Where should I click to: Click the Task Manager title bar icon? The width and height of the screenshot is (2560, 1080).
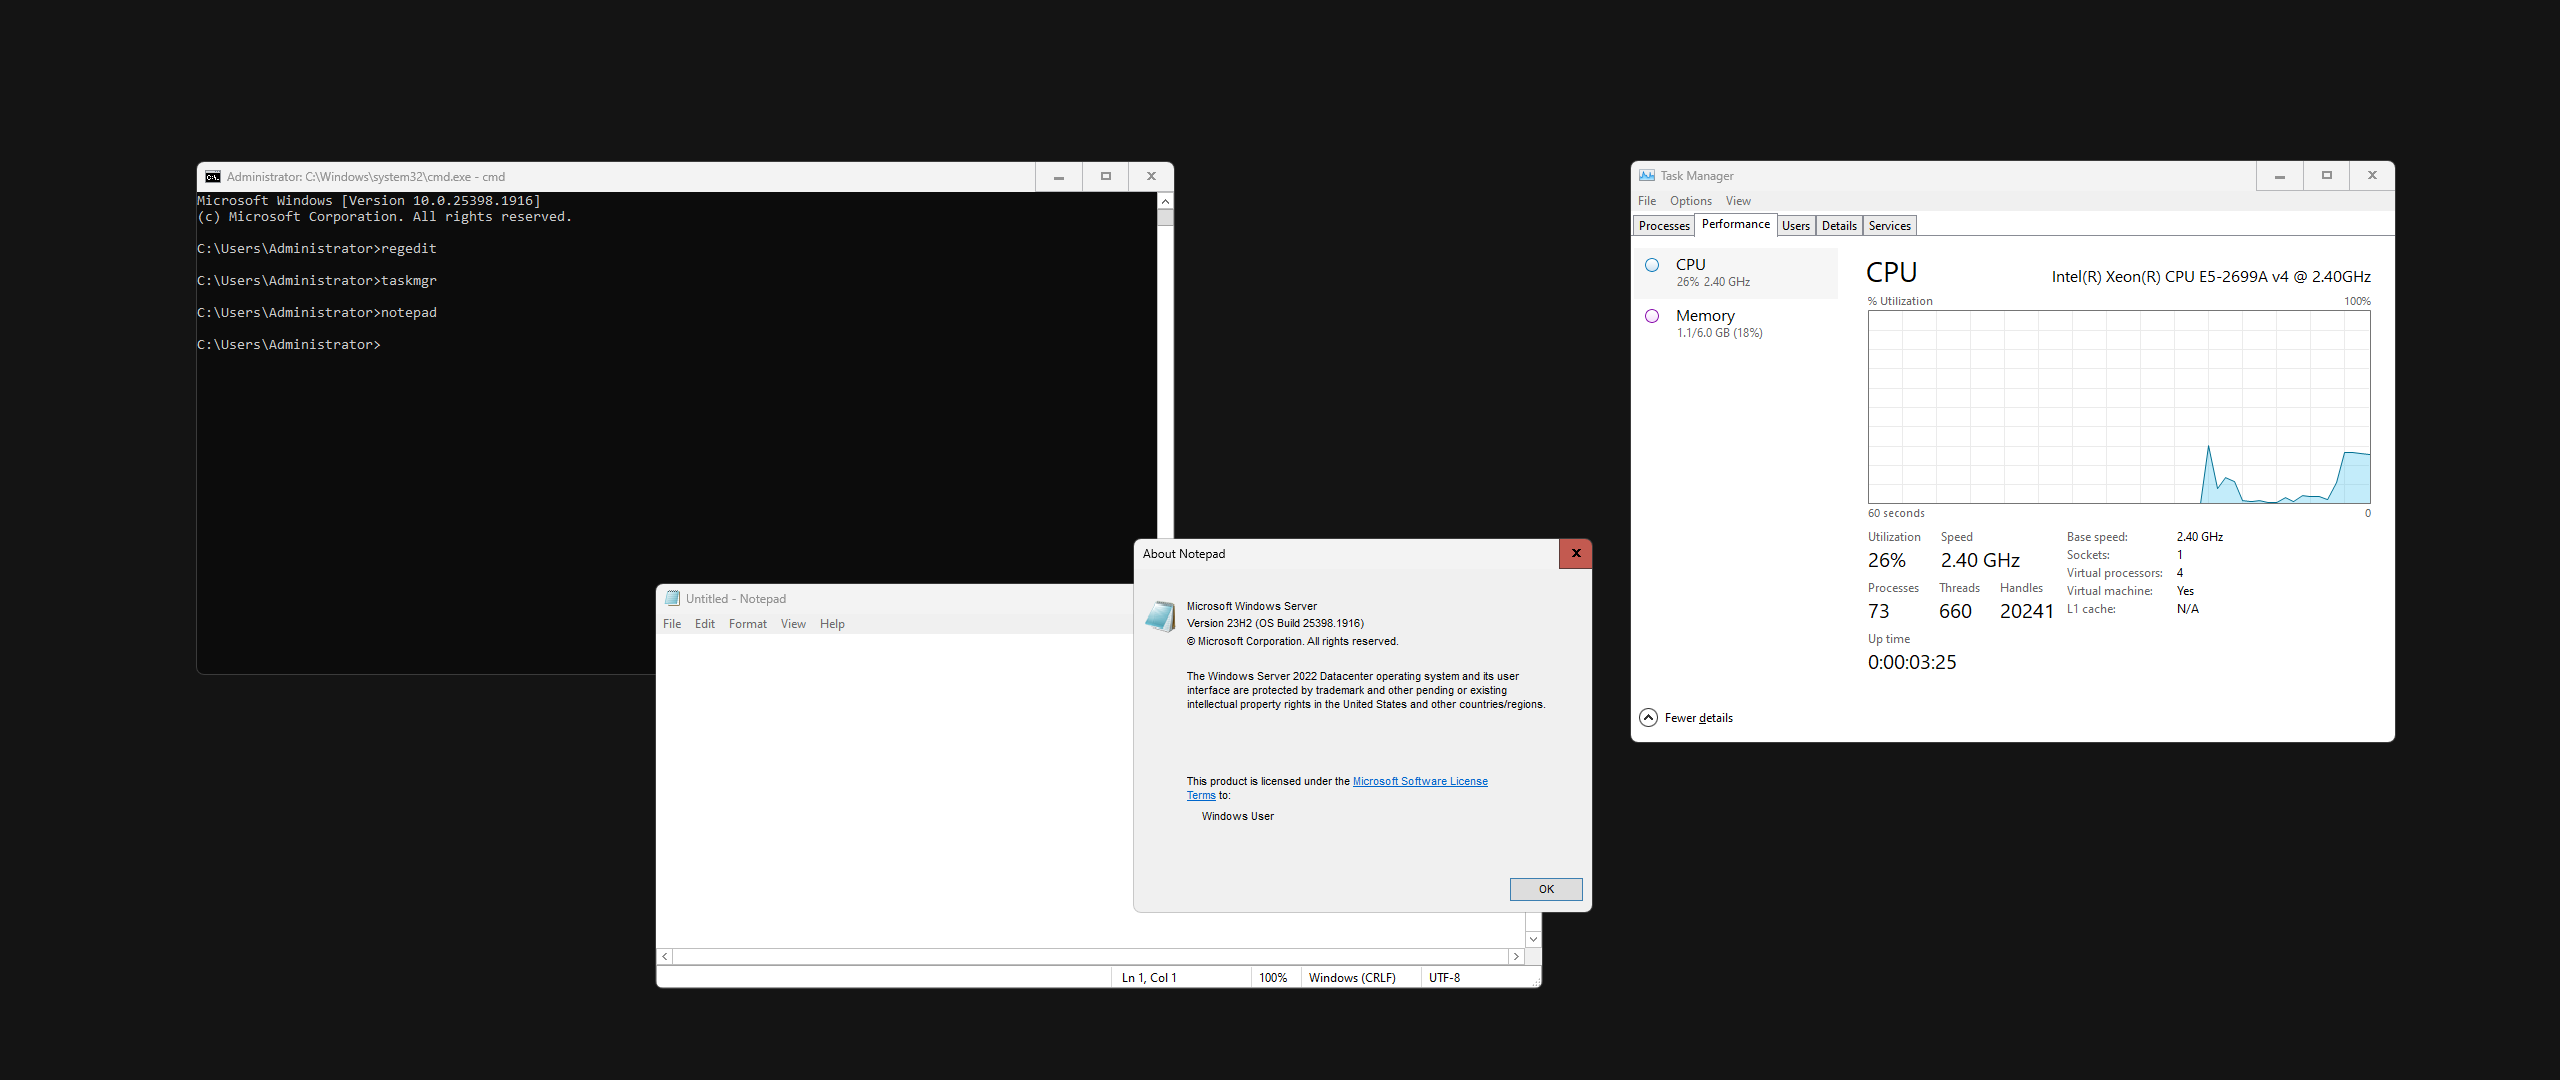click(1647, 176)
